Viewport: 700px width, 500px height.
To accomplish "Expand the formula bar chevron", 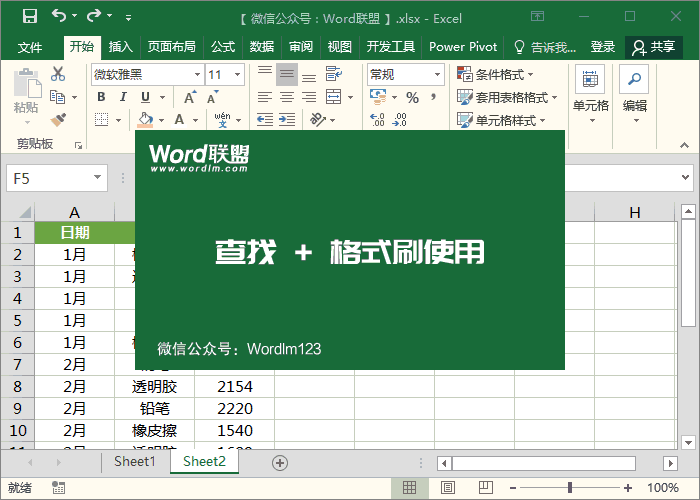I will tap(686, 177).
